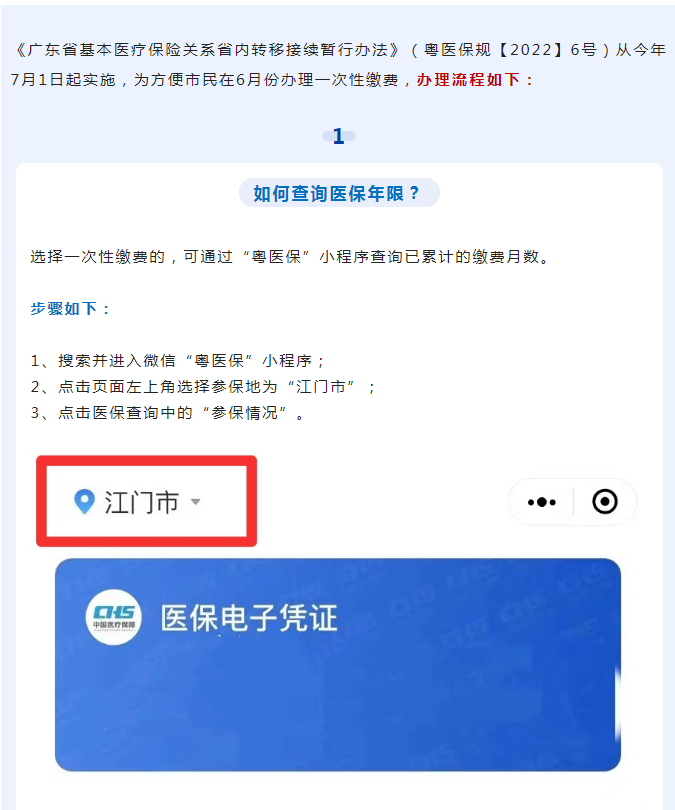Click the red highlighted box around 江门市
This screenshot has height=810, width=675.
point(147,501)
